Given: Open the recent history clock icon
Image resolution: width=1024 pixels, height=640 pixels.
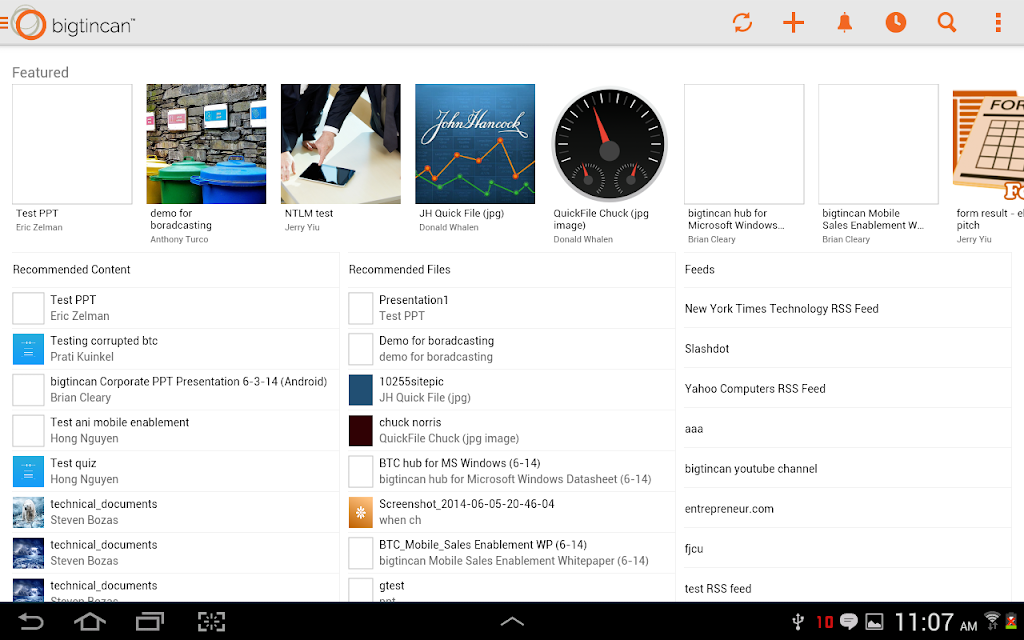Looking at the screenshot, I should 896,23.
